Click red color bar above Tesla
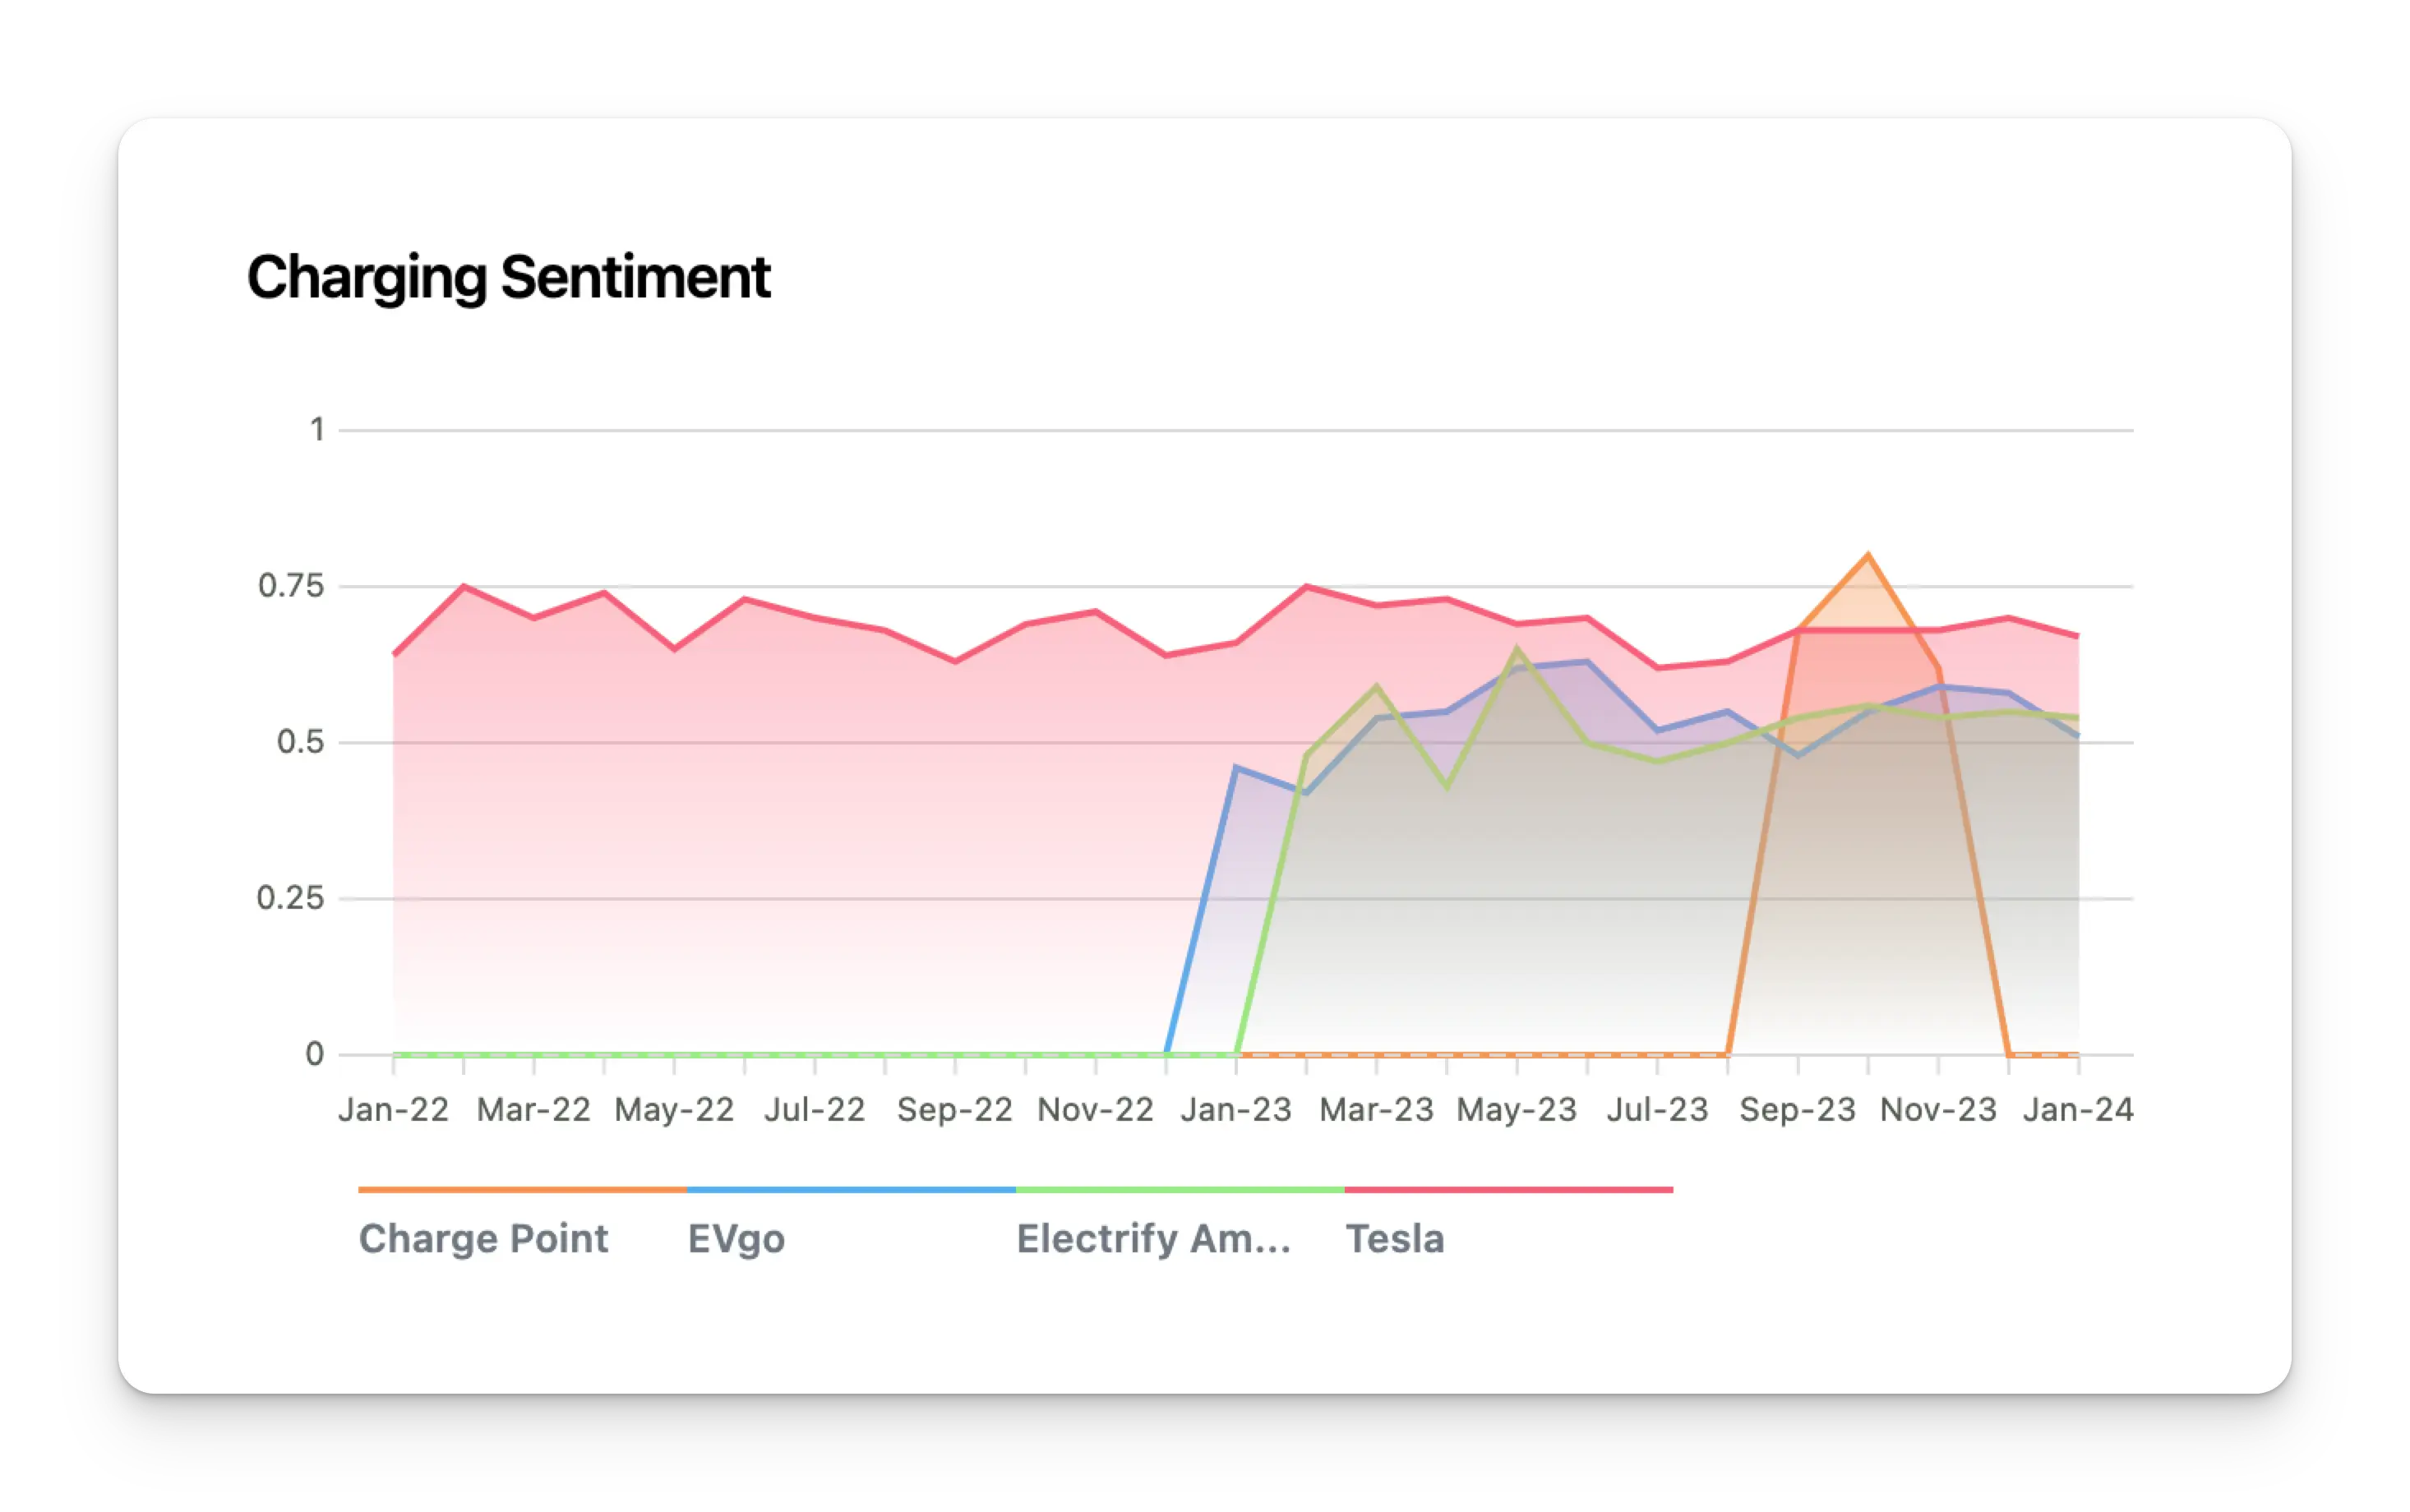The height and width of the screenshot is (1512, 2410). 1508,1190
